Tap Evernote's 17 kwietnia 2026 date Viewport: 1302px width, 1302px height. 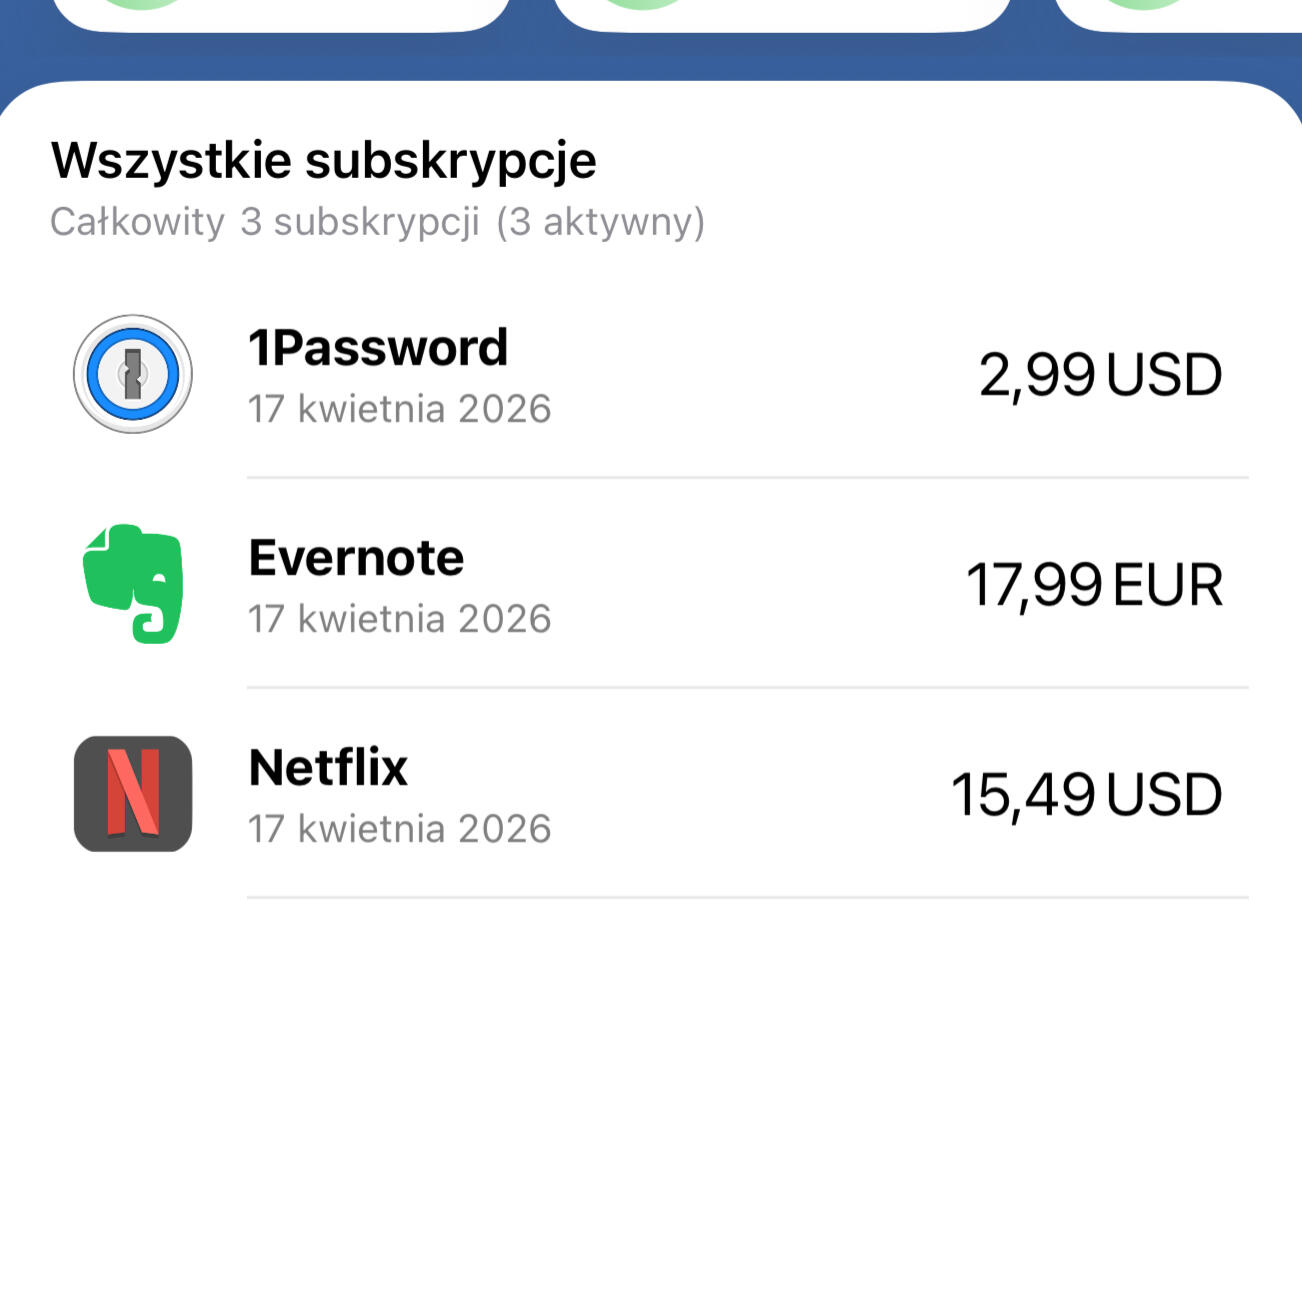(399, 619)
